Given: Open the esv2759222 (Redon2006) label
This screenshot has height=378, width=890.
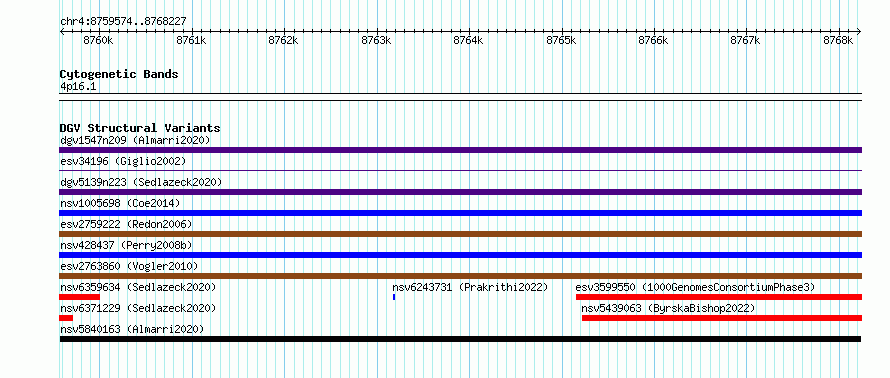Looking at the screenshot, I should [x=126, y=224].
